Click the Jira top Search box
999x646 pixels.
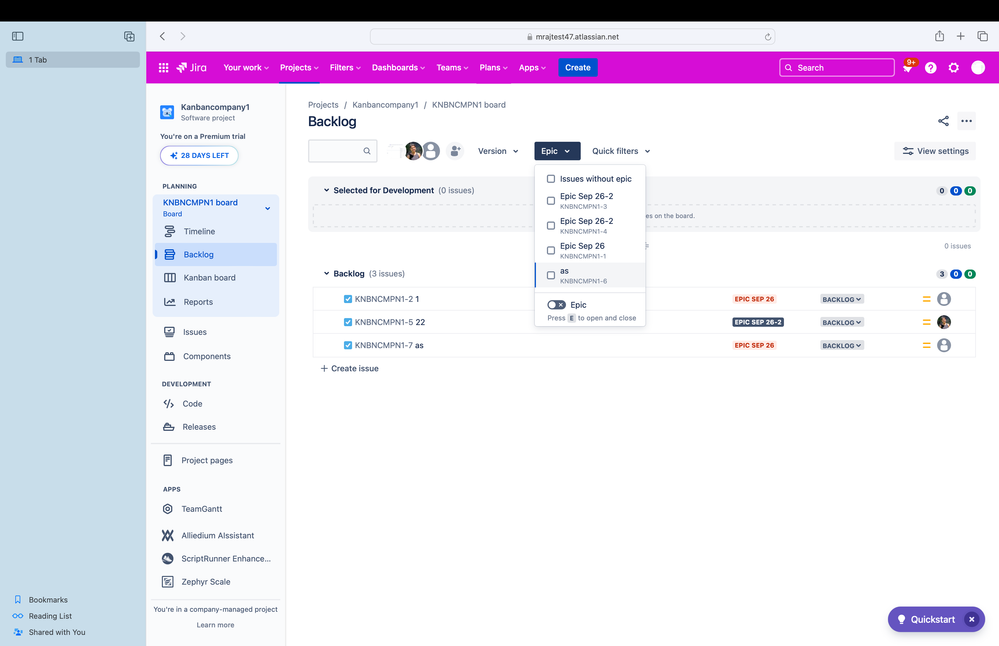(837, 68)
